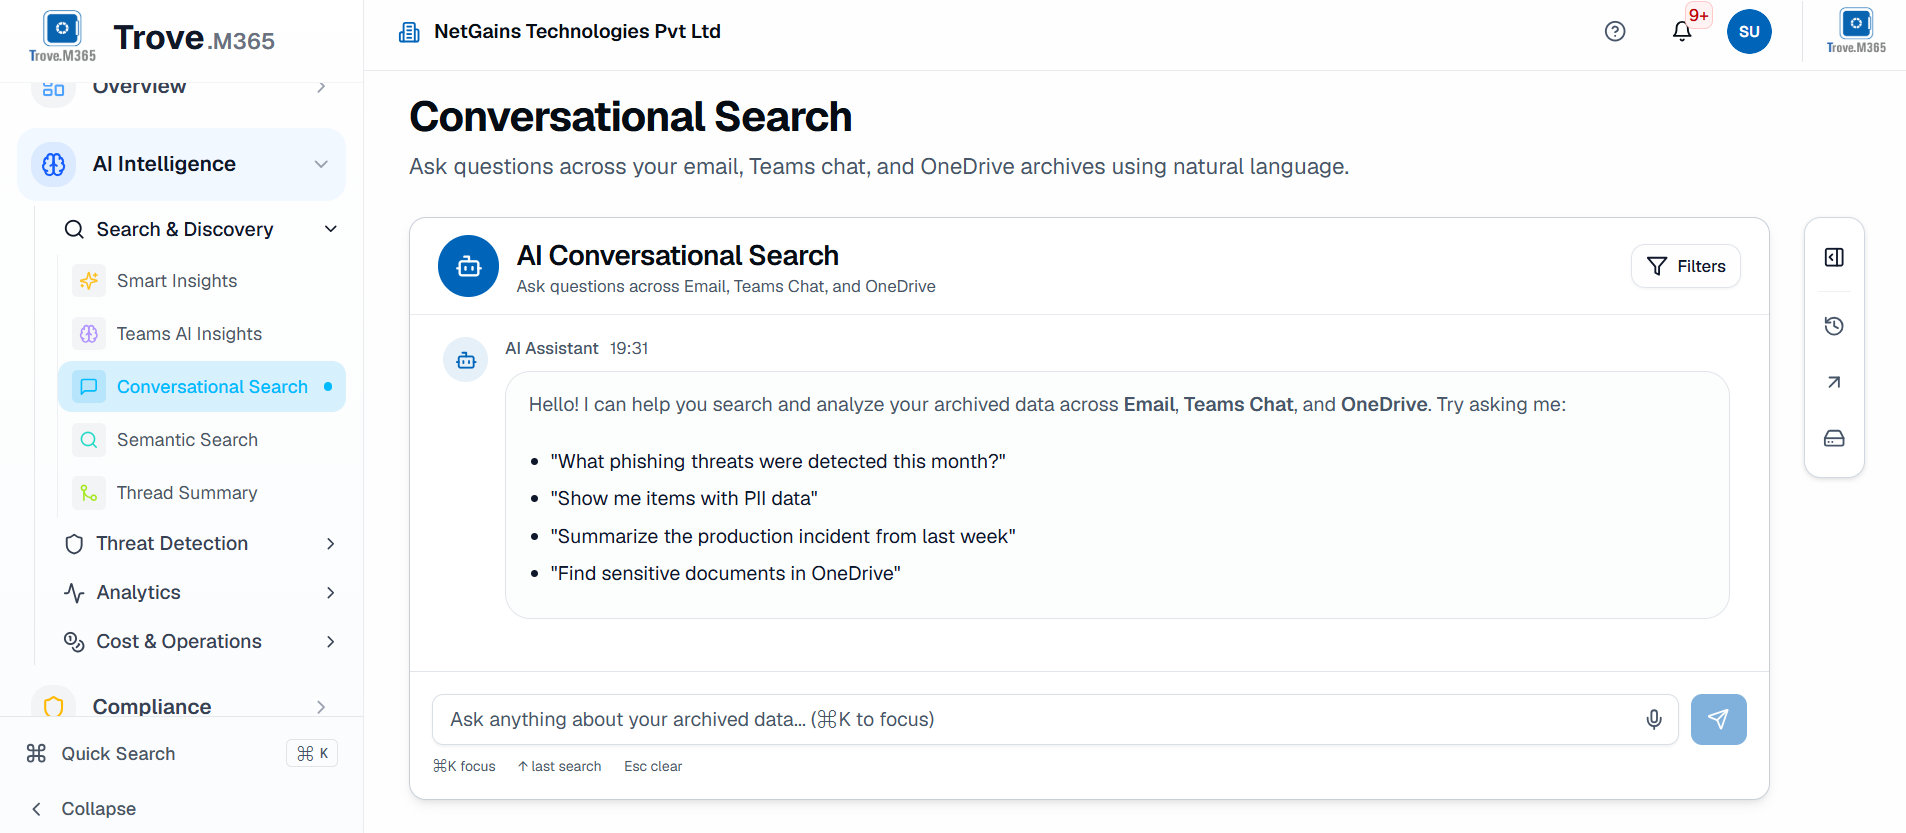Image resolution: width=1906 pixels, height=833 pixels.
Task: Start voice input with microphone icon
Action: (1654, 720)
